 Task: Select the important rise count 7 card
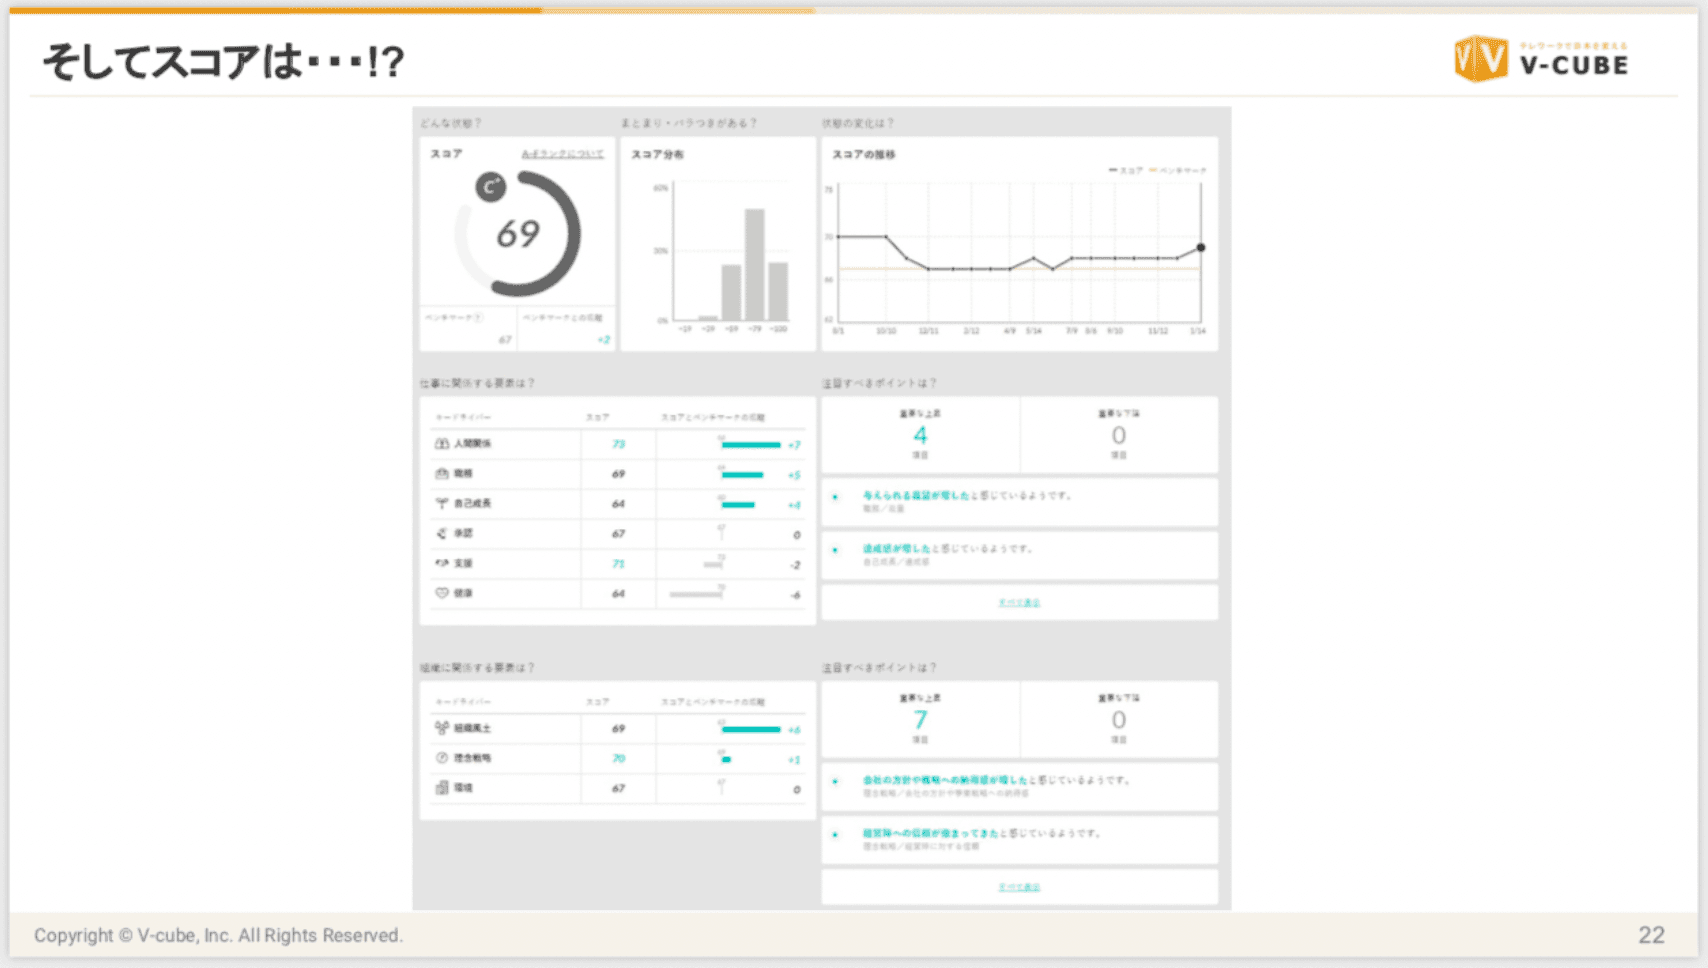920,720
